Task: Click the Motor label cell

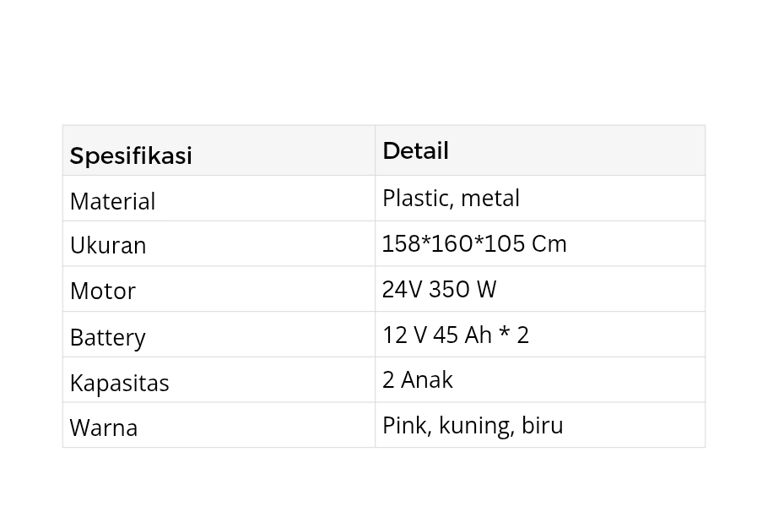Action: point(102,291)
